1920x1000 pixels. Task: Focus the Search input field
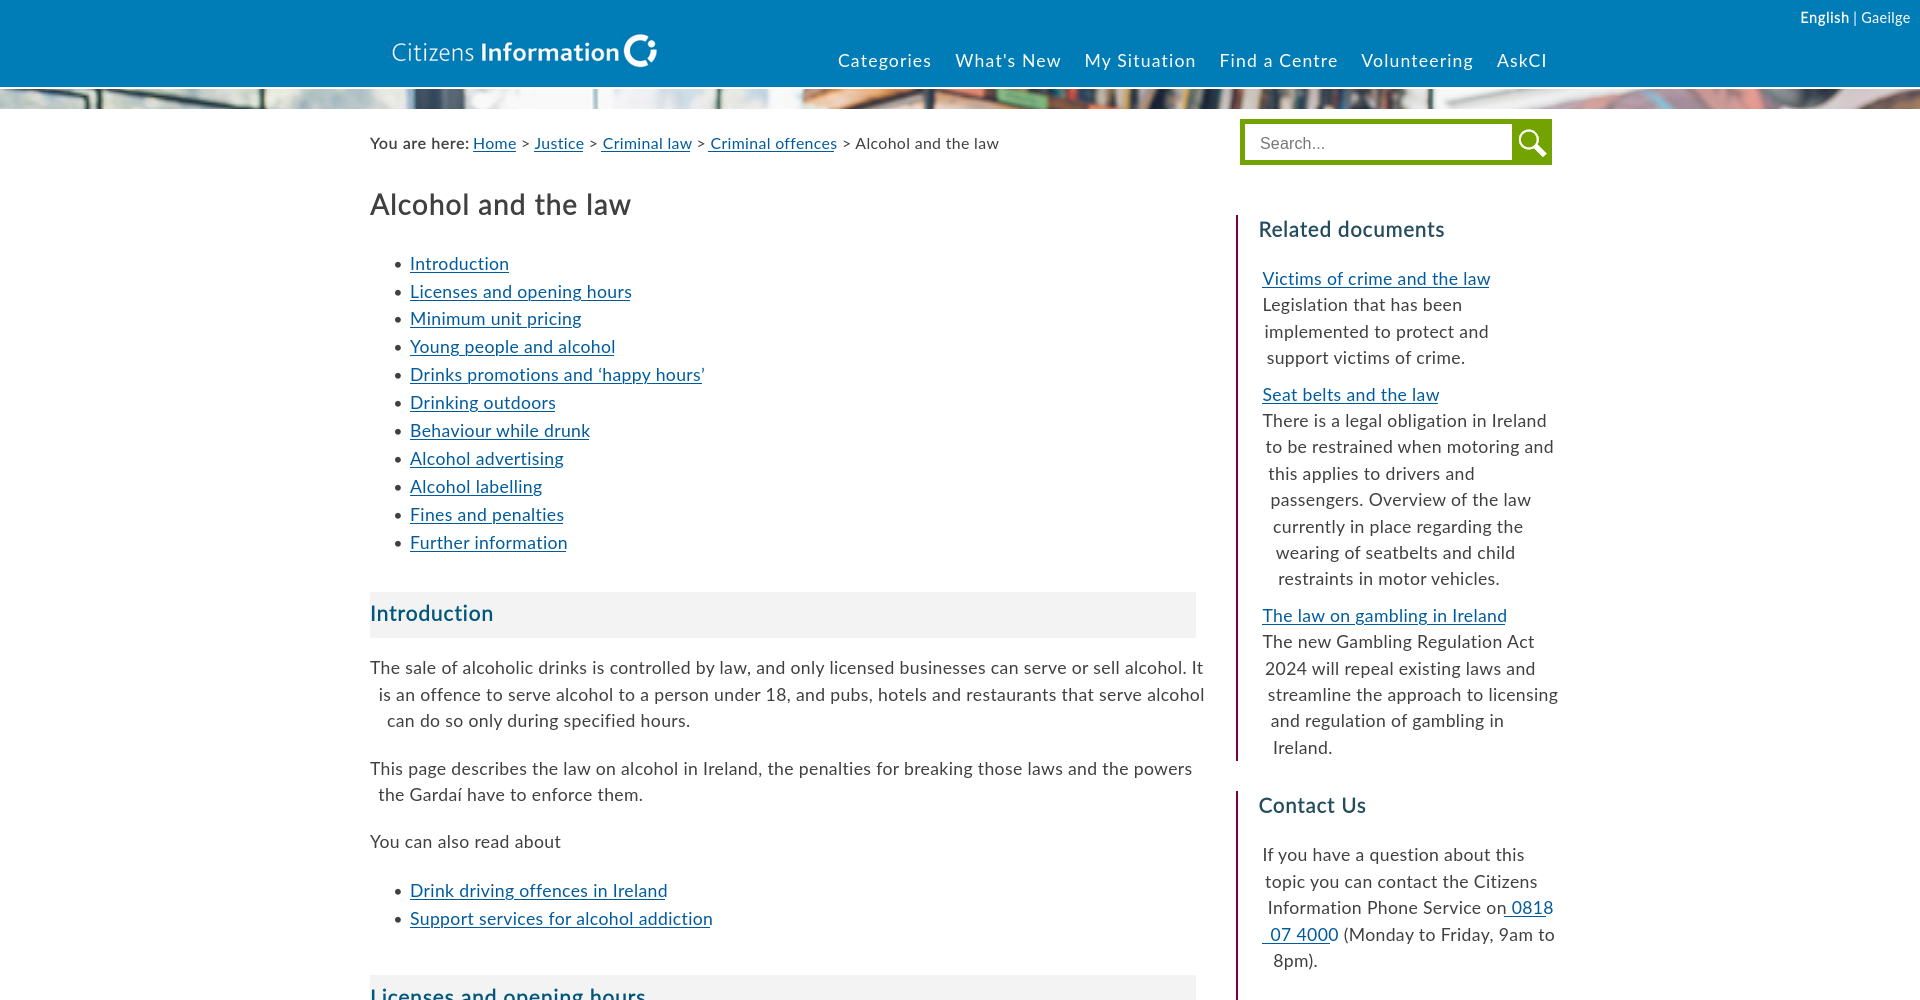point(1378,143)
